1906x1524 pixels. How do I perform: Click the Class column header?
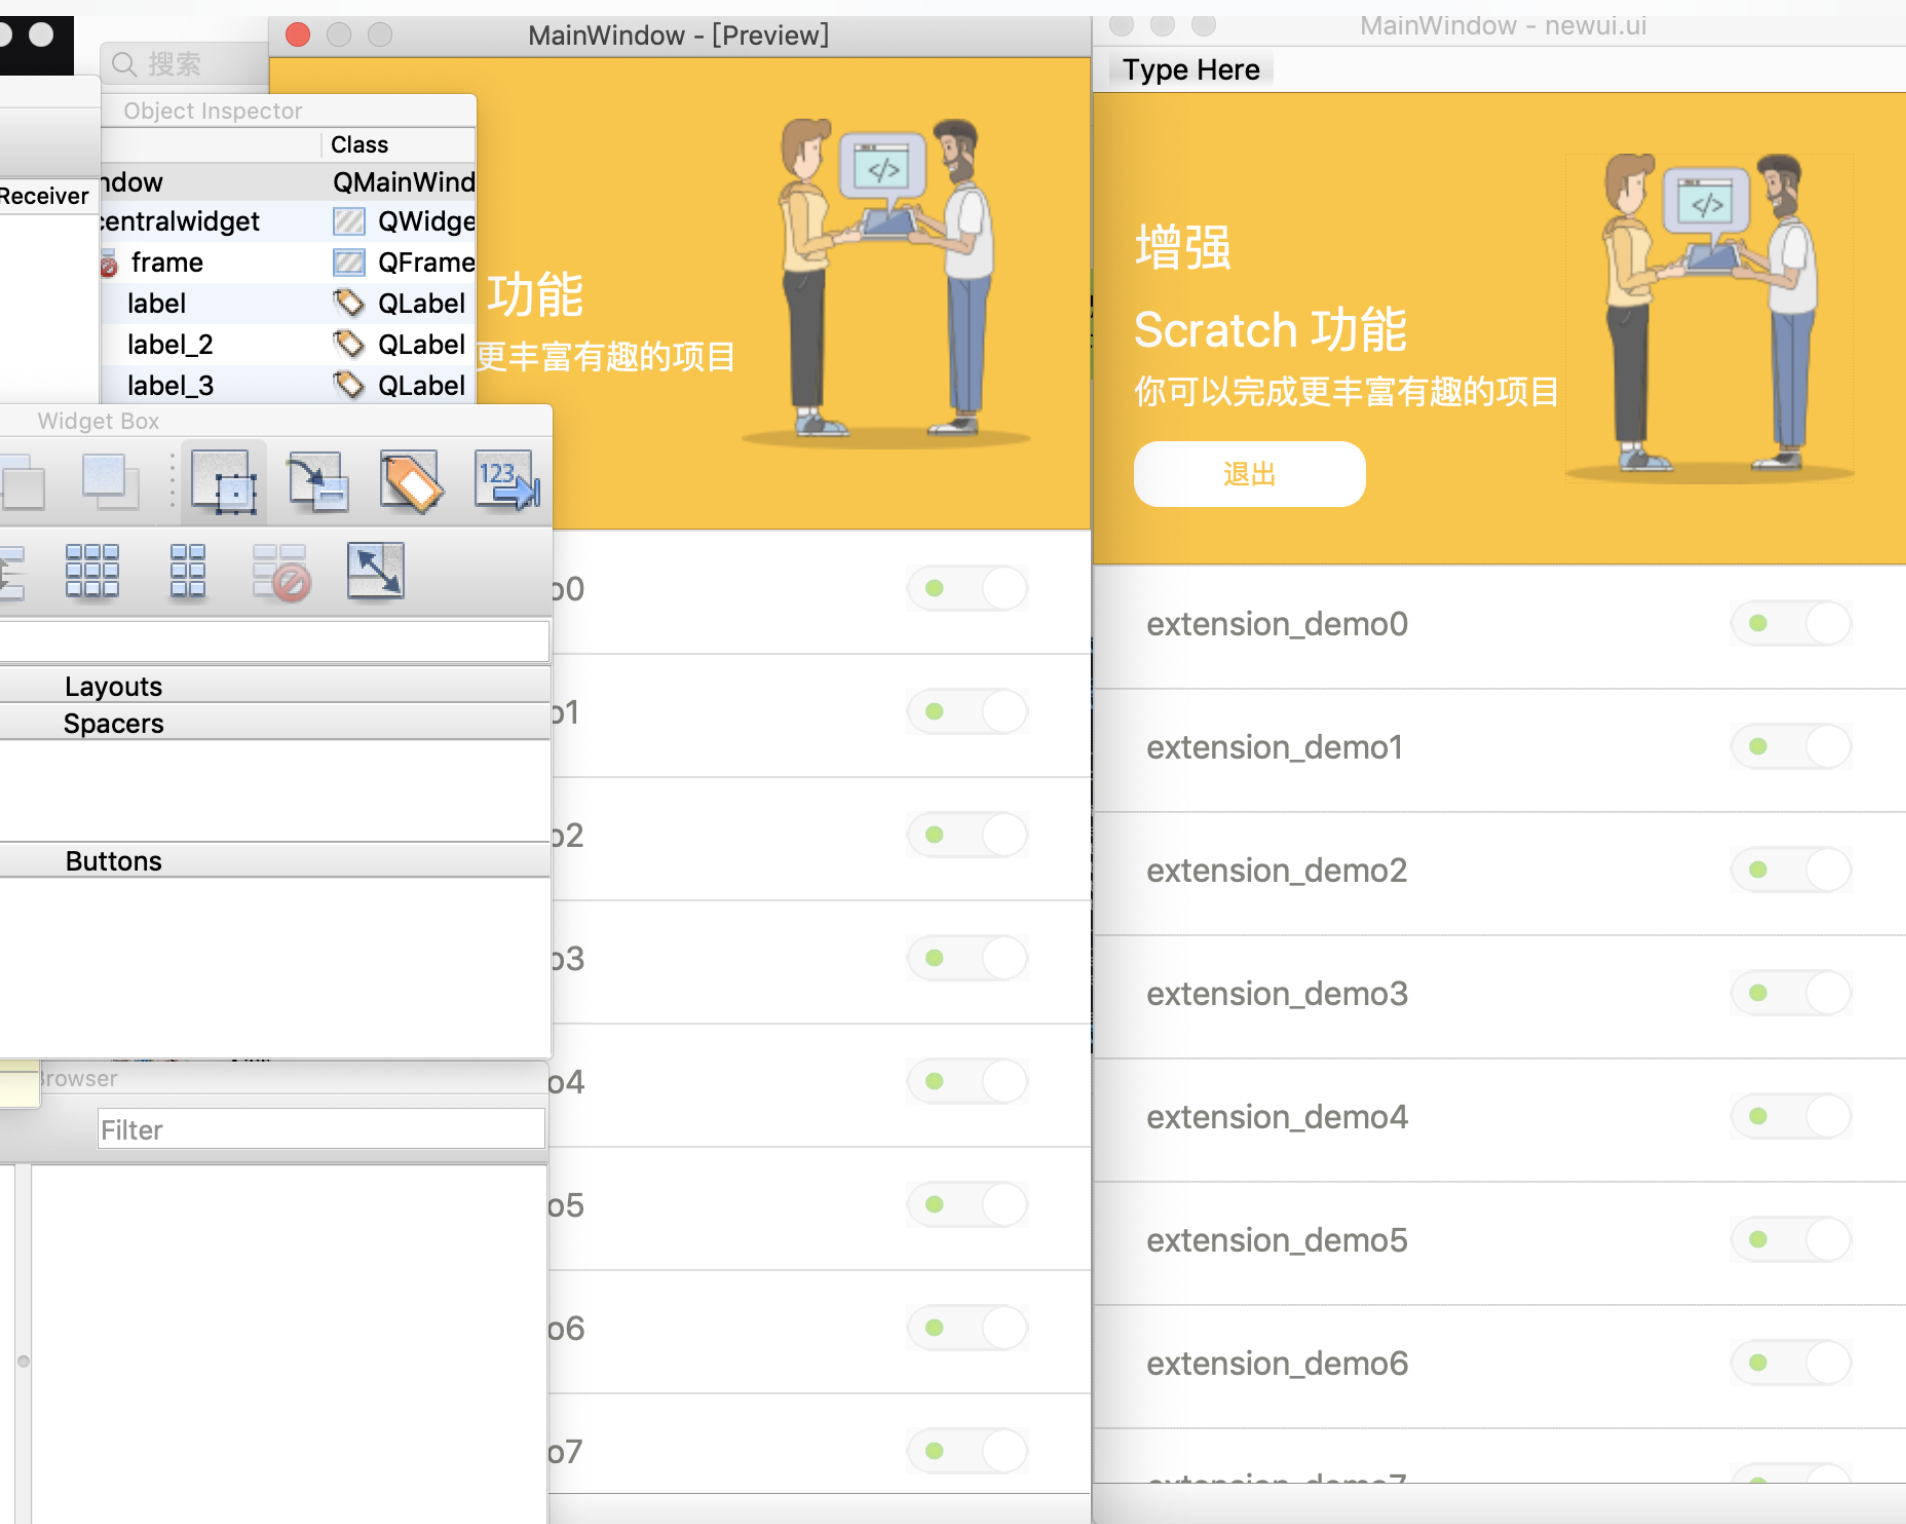pyautogui.click(x=399, y=145)
